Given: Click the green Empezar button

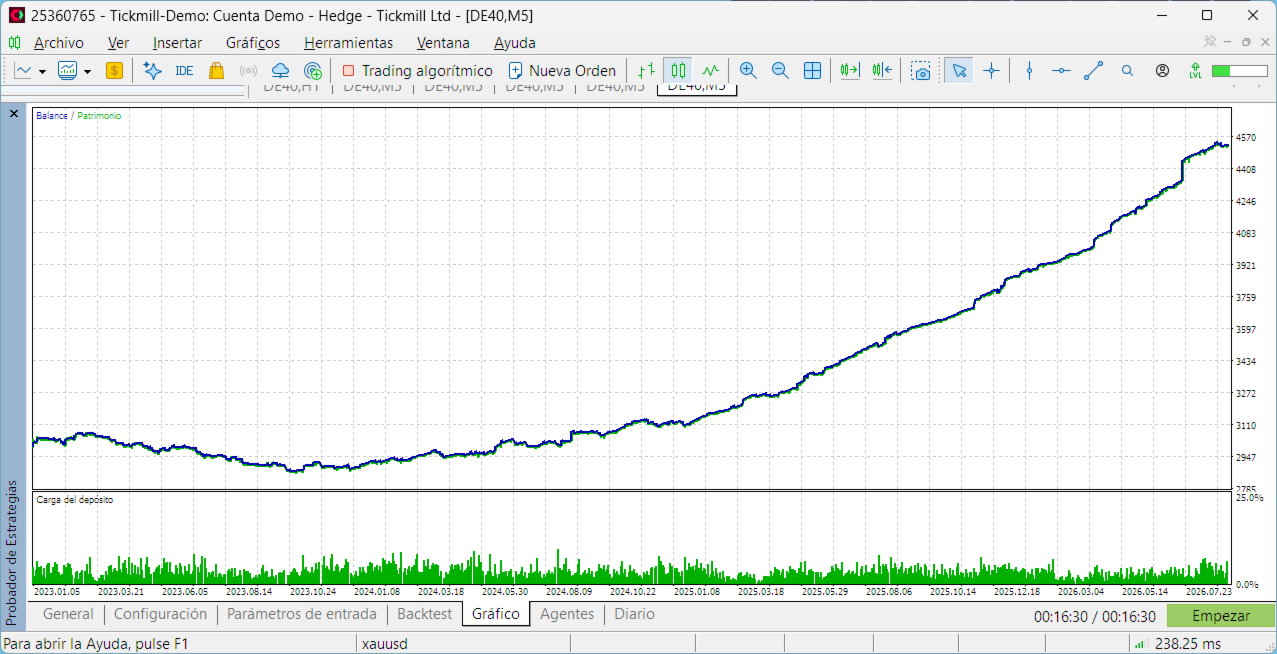Looking at the screenshot, I should point(1221,616).
